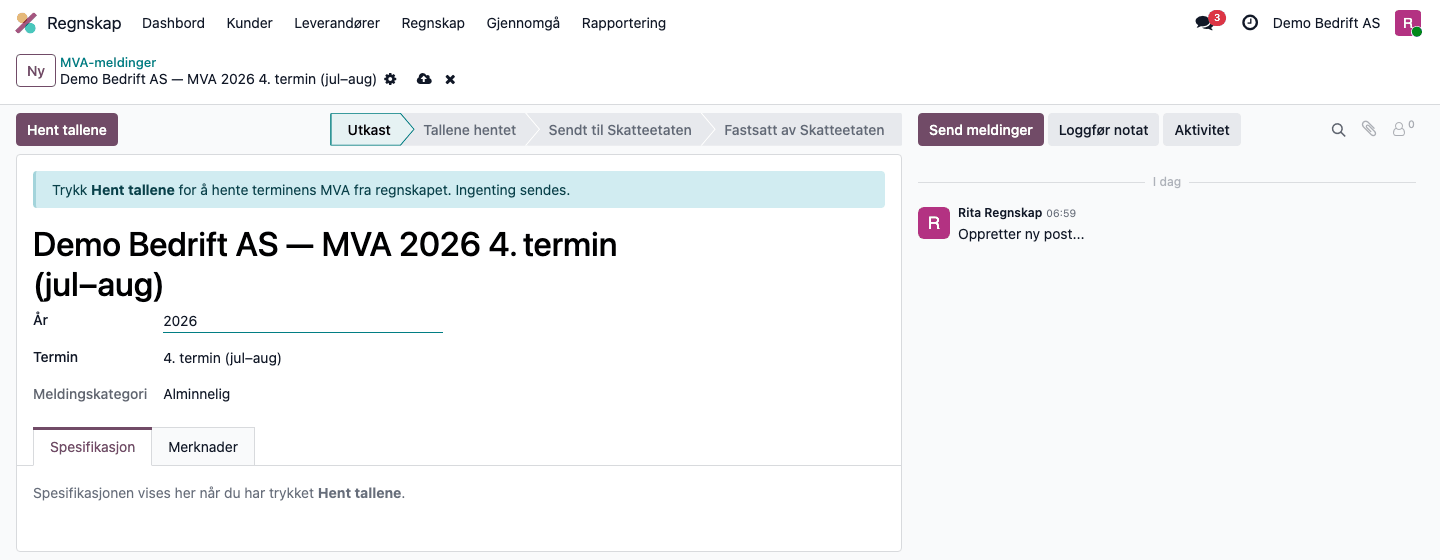Viewport: 1440px width, 560px height.
Task: Open the MVA-meldinger breadcrumb link
Action: click(x=108, y=62)
